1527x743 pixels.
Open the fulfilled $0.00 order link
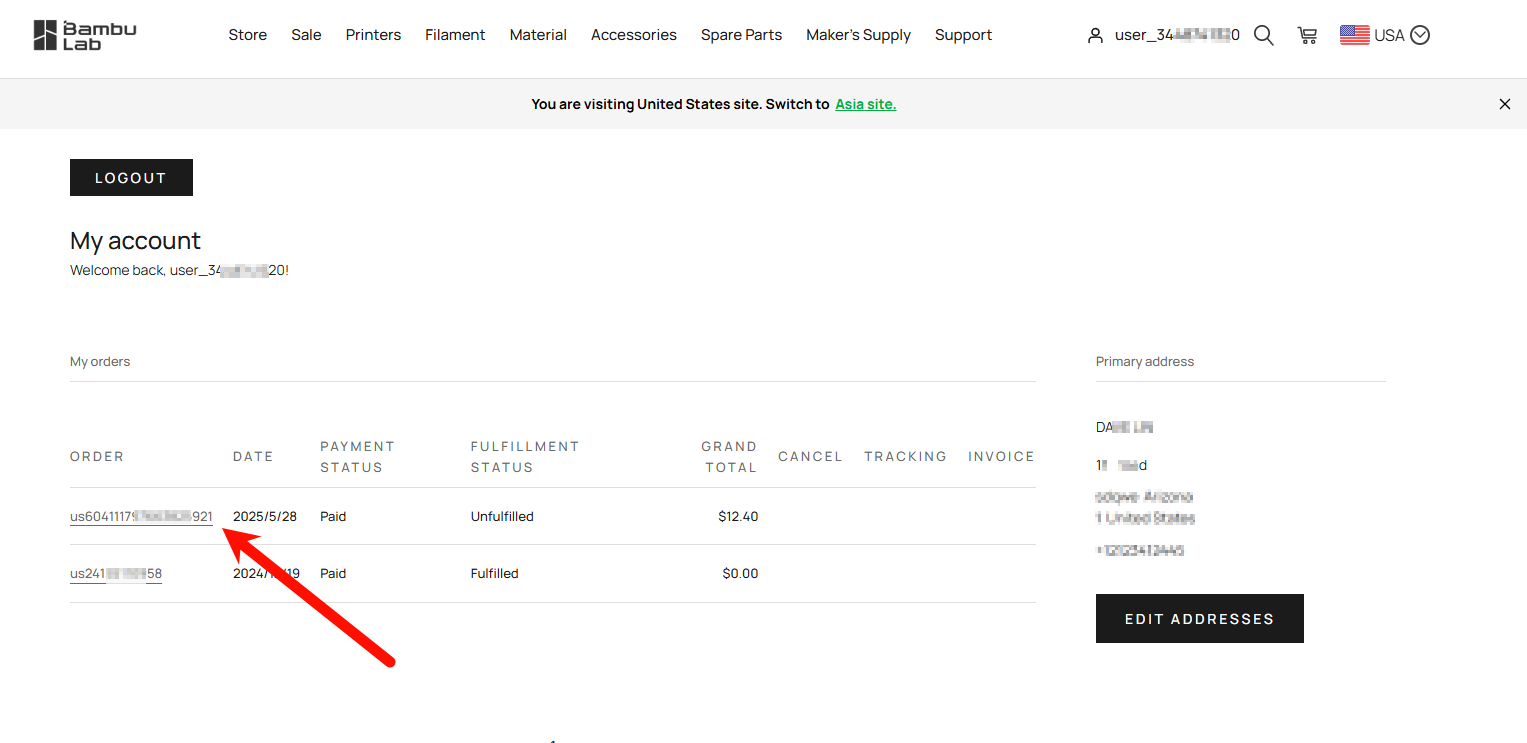tap(116, 574)
